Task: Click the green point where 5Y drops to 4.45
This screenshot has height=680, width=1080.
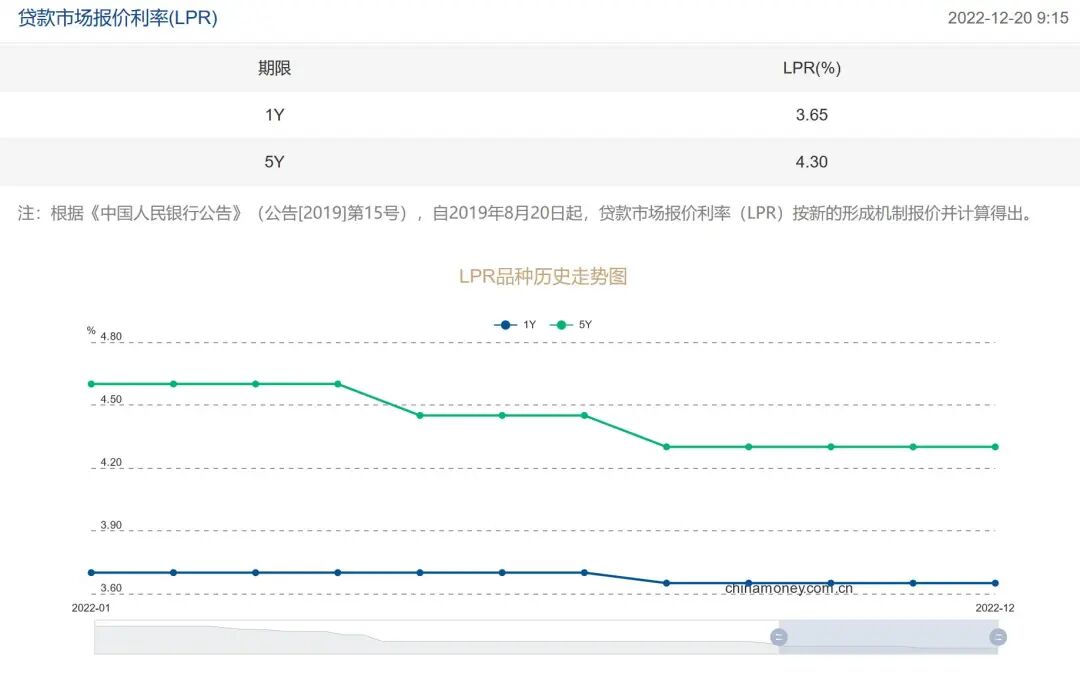Action: (x=419, y=414)
